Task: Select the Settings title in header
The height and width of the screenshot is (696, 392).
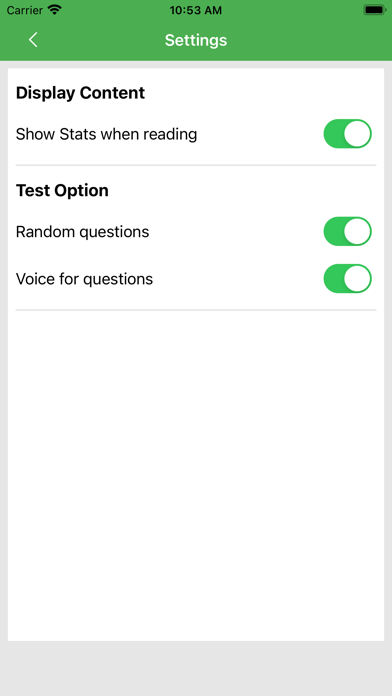Action: tap(196, 40)
